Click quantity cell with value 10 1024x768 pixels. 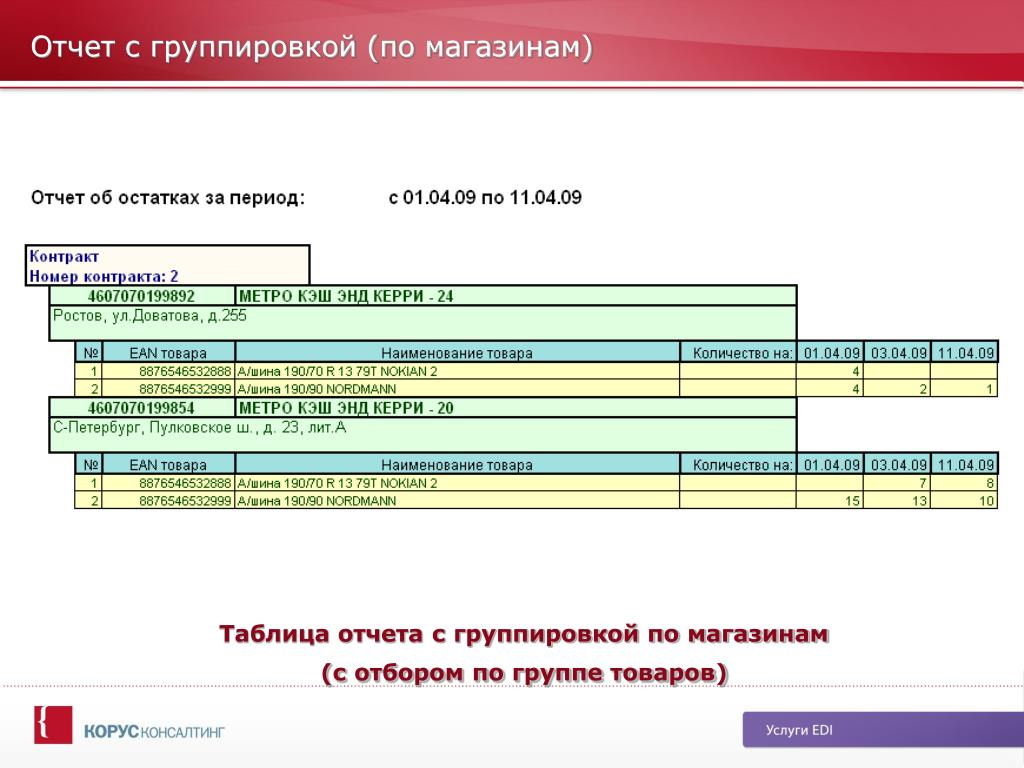(x=965, y=500)
